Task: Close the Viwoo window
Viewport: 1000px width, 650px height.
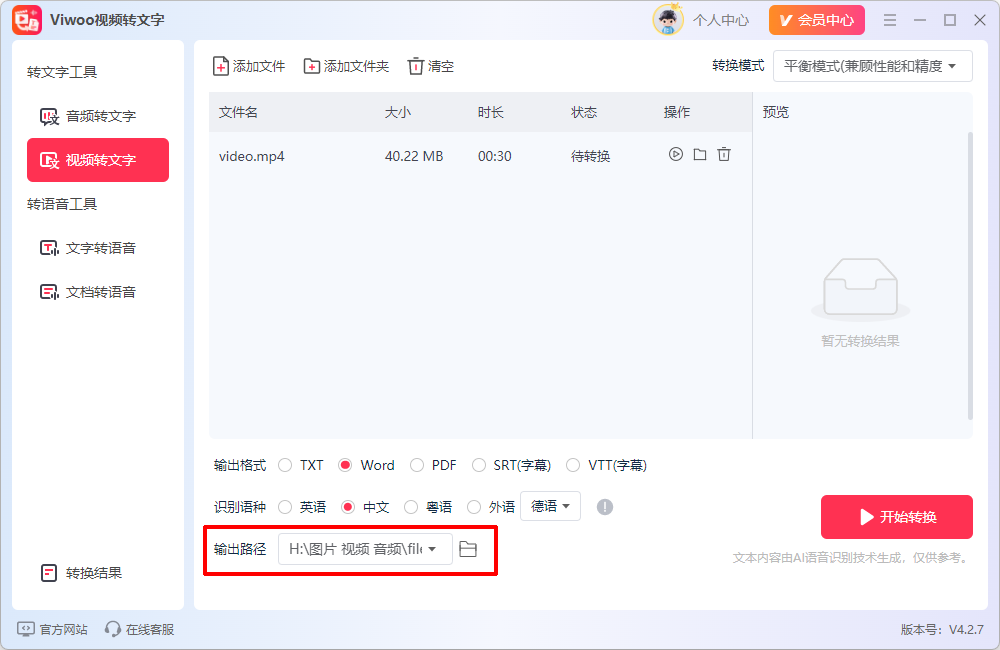Action: click(980, 20)
